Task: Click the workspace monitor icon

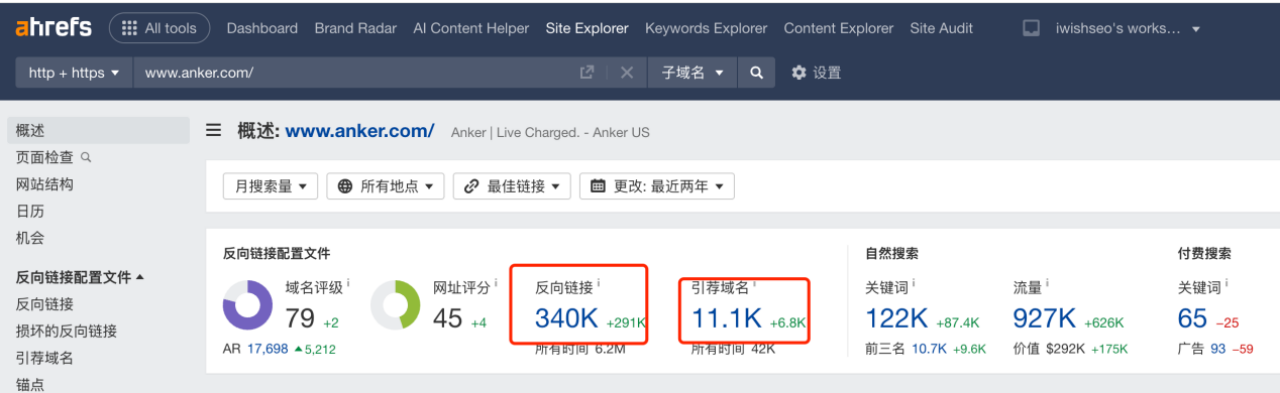Action: coord(1031,29)
